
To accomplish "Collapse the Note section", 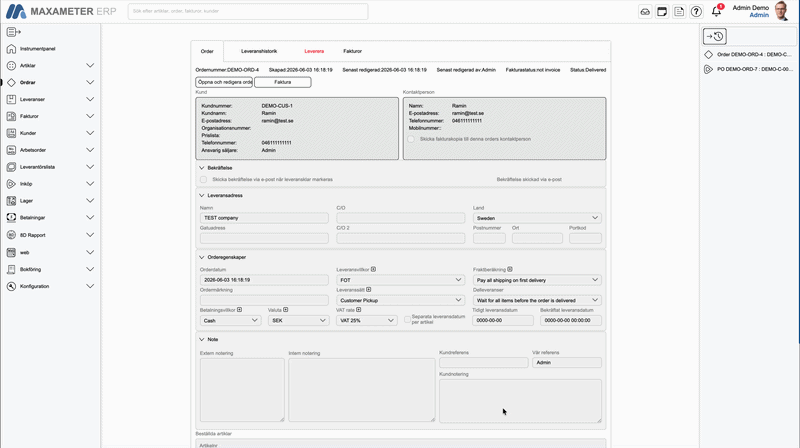I will pos(202,339).
